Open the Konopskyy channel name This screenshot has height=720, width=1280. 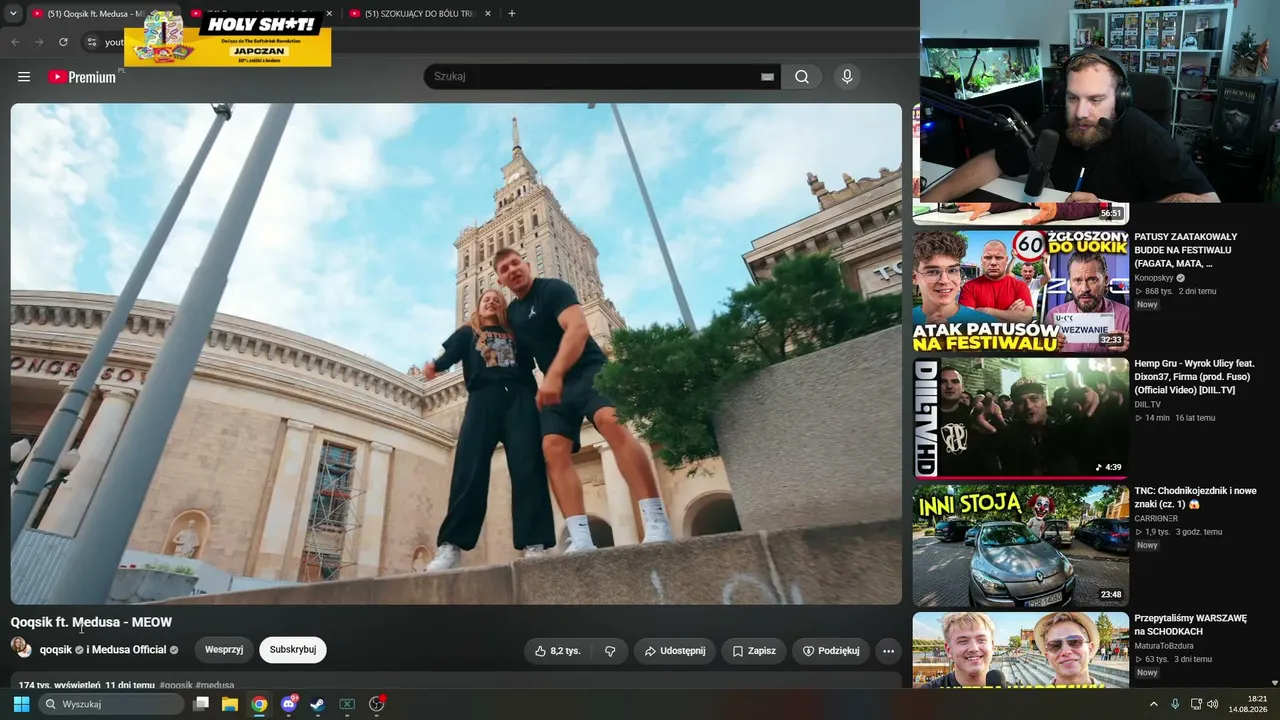click(1154, 278)
